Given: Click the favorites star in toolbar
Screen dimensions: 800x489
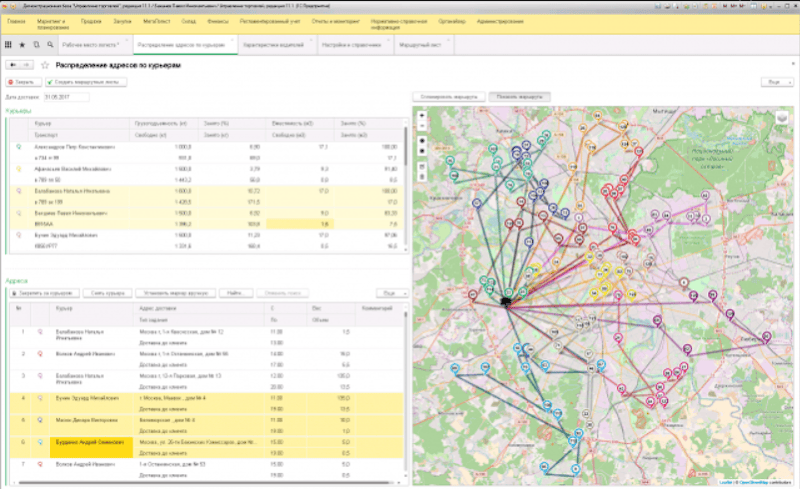Looking at the screenshot, I should point(22,45).
